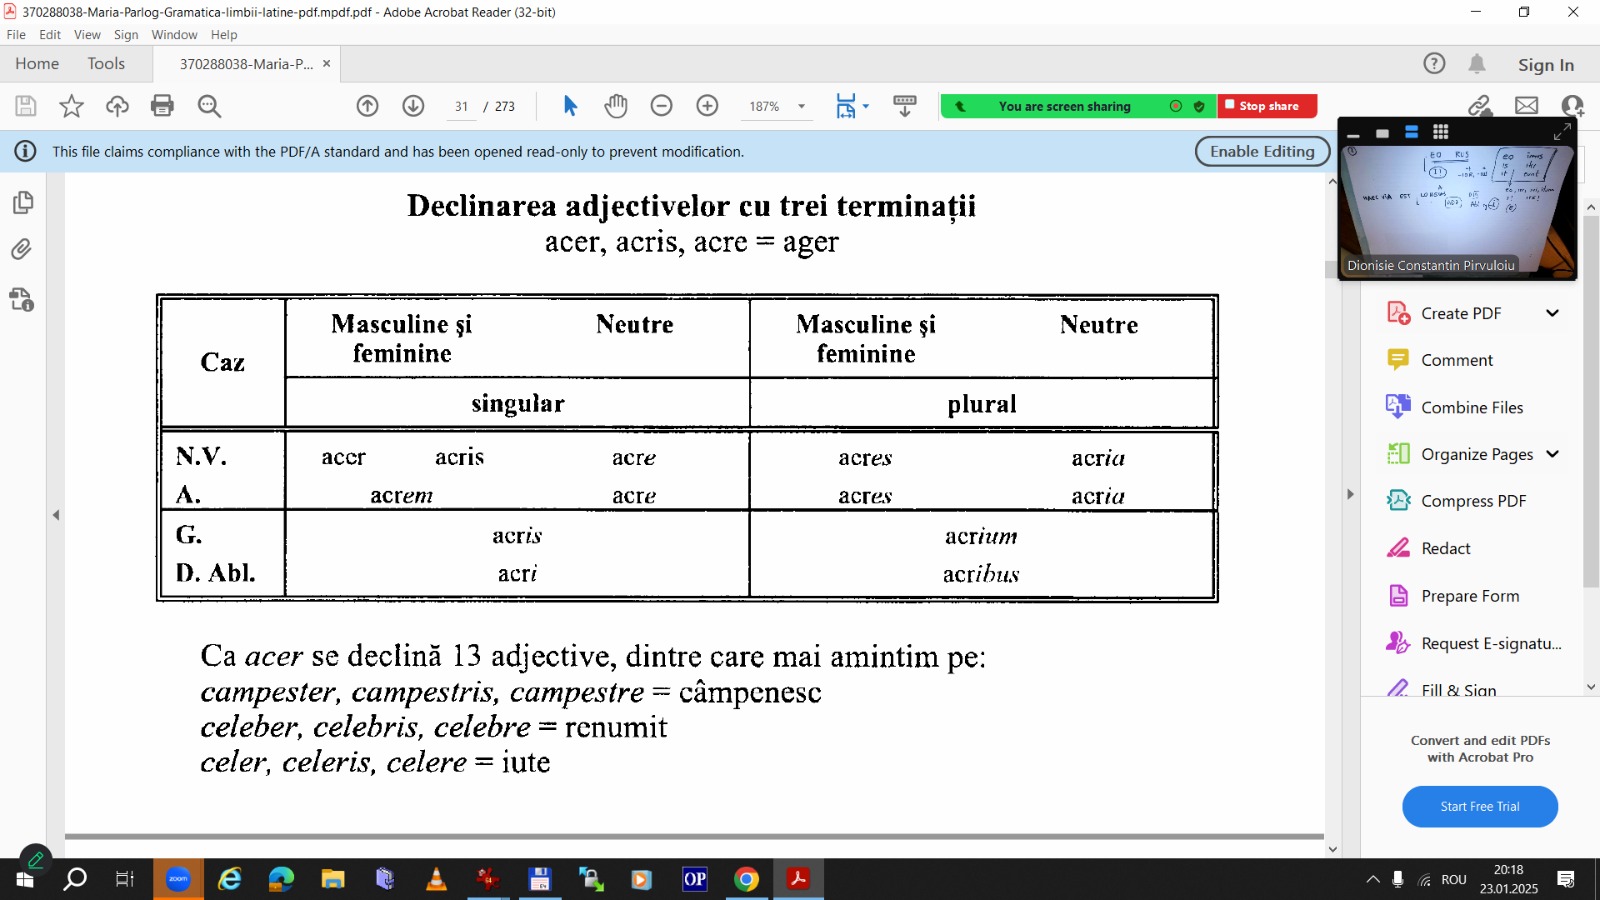Expand Organize Pages options chevron
1600x900 pixels.
(x=1552, y=454)
